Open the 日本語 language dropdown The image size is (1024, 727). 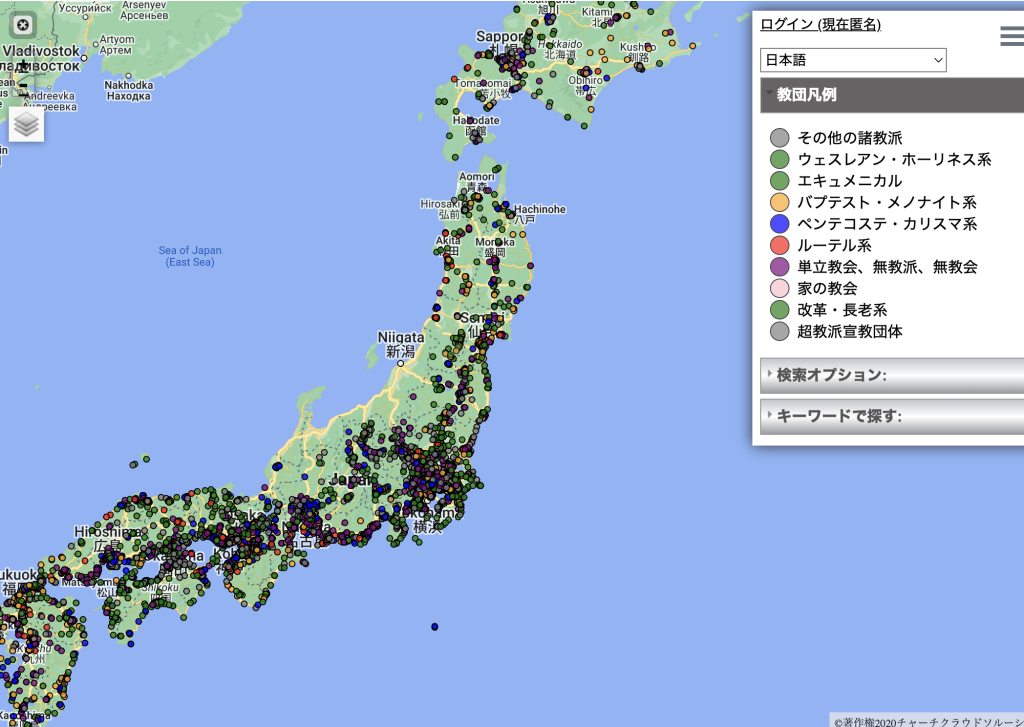853,60
